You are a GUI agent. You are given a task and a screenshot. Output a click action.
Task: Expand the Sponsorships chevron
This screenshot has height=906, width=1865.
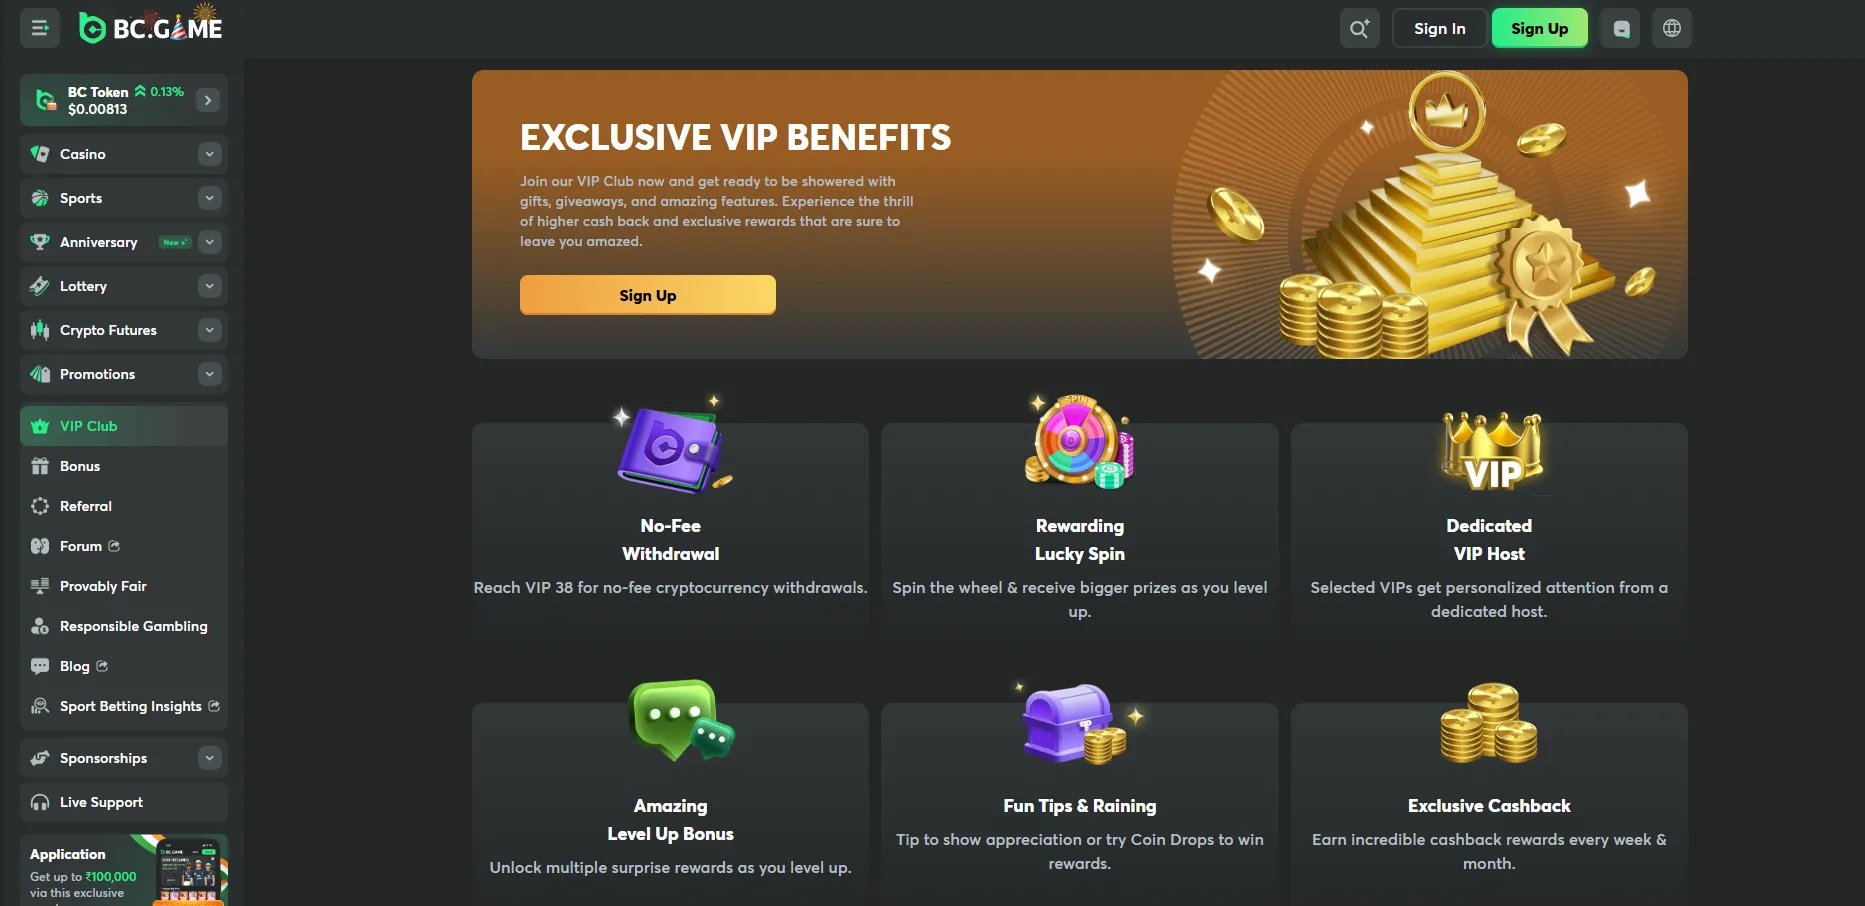(209, 758)
